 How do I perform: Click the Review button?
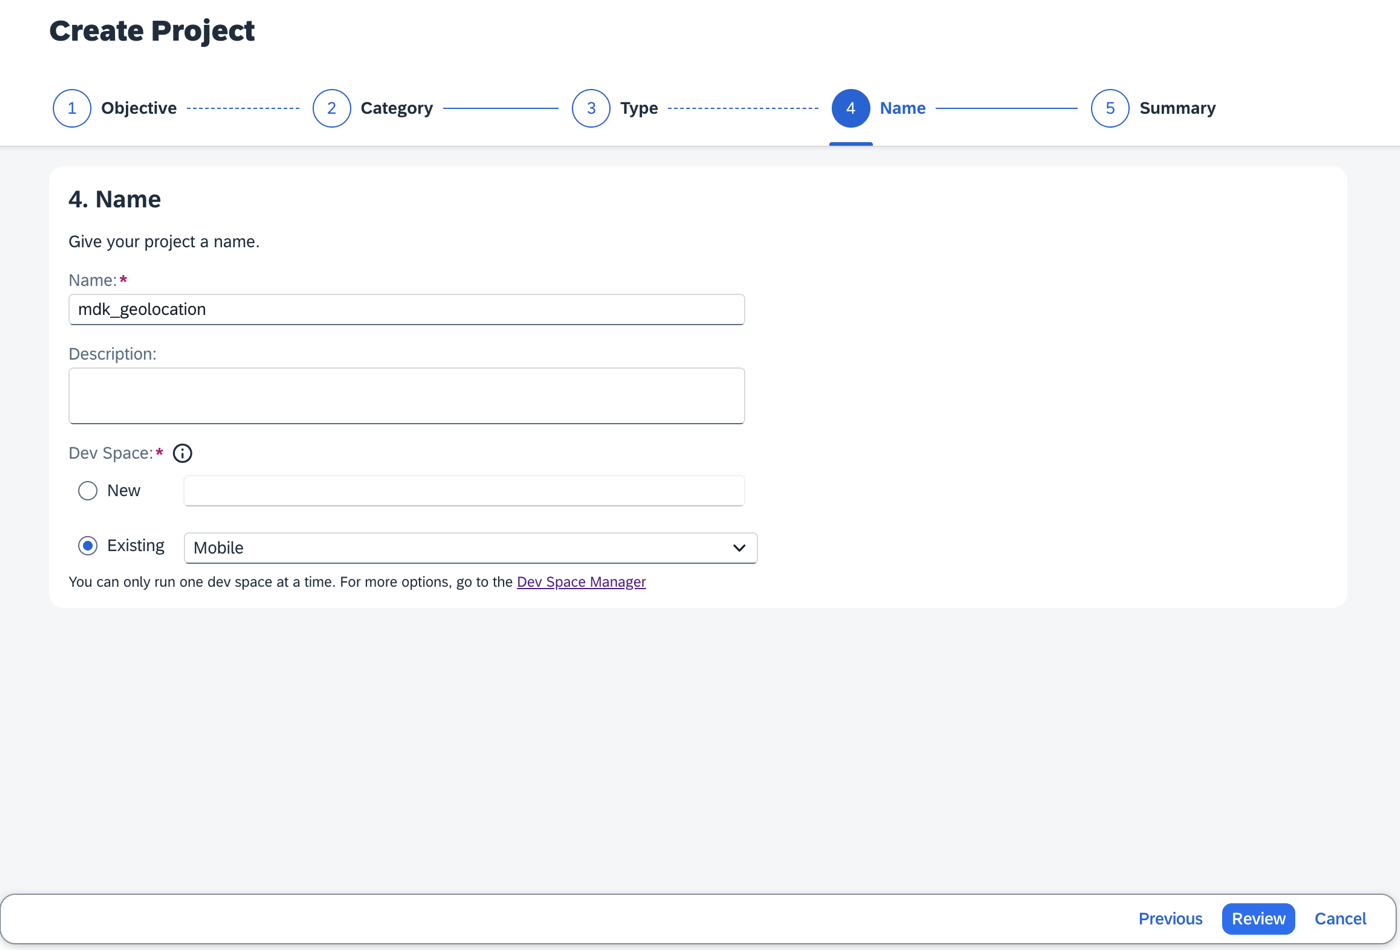tap(1258, 919)
